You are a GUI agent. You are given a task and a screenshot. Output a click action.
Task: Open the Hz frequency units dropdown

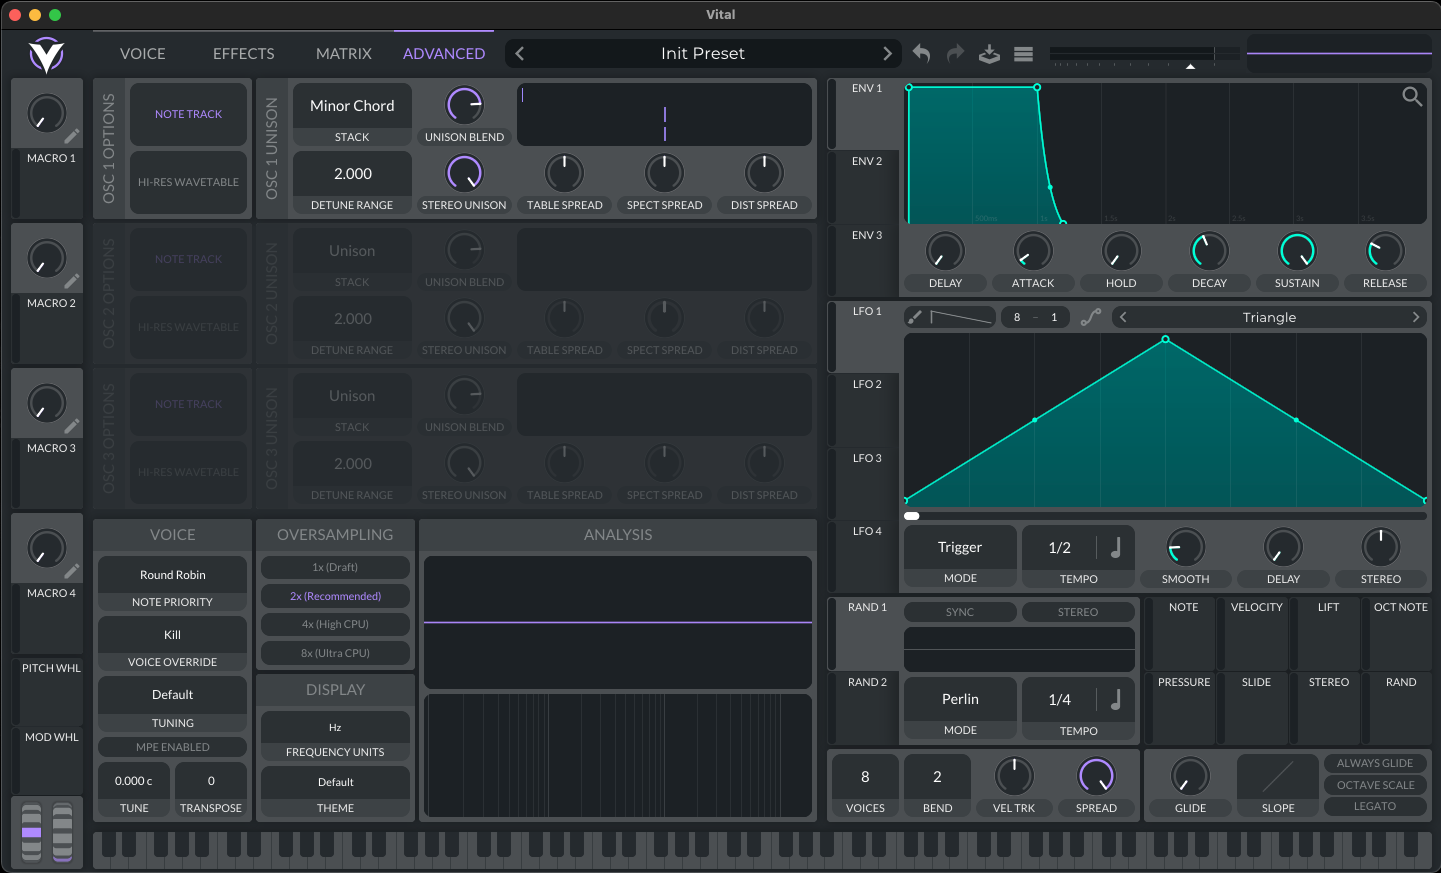335,727
